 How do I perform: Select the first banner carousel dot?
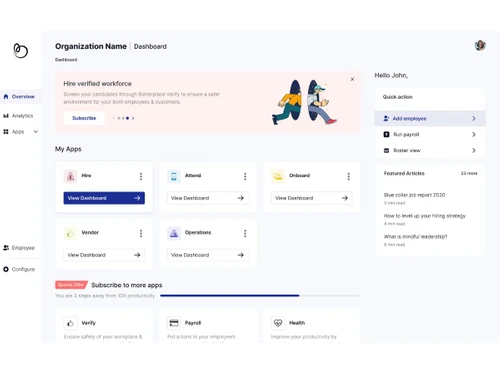(119, 118)
